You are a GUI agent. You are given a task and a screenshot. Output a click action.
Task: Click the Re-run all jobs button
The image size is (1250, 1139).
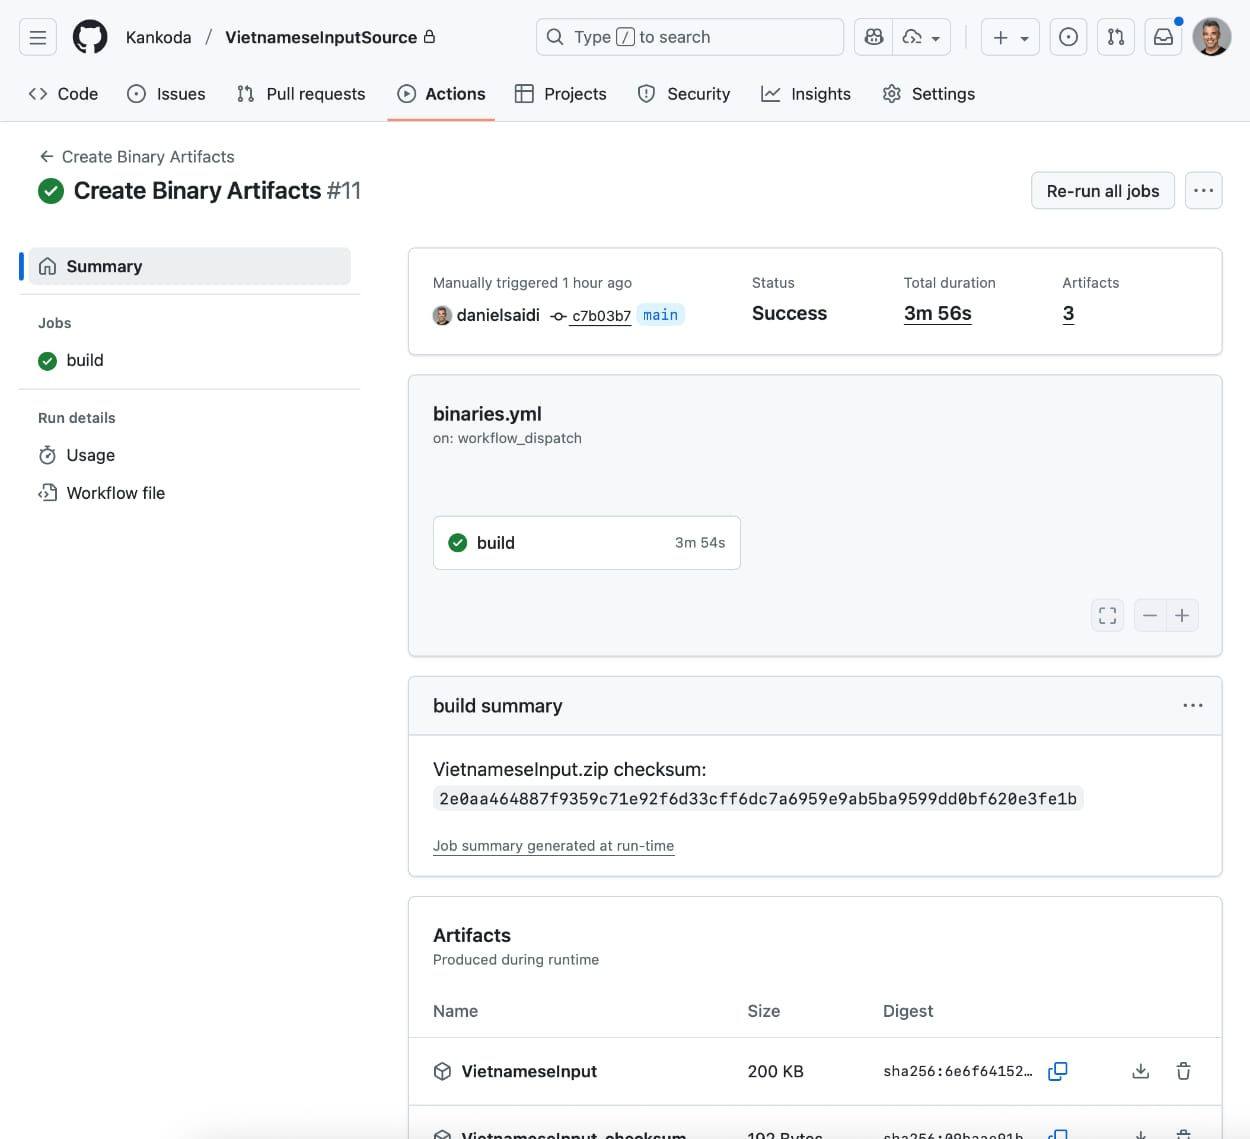pos(1102,190)
